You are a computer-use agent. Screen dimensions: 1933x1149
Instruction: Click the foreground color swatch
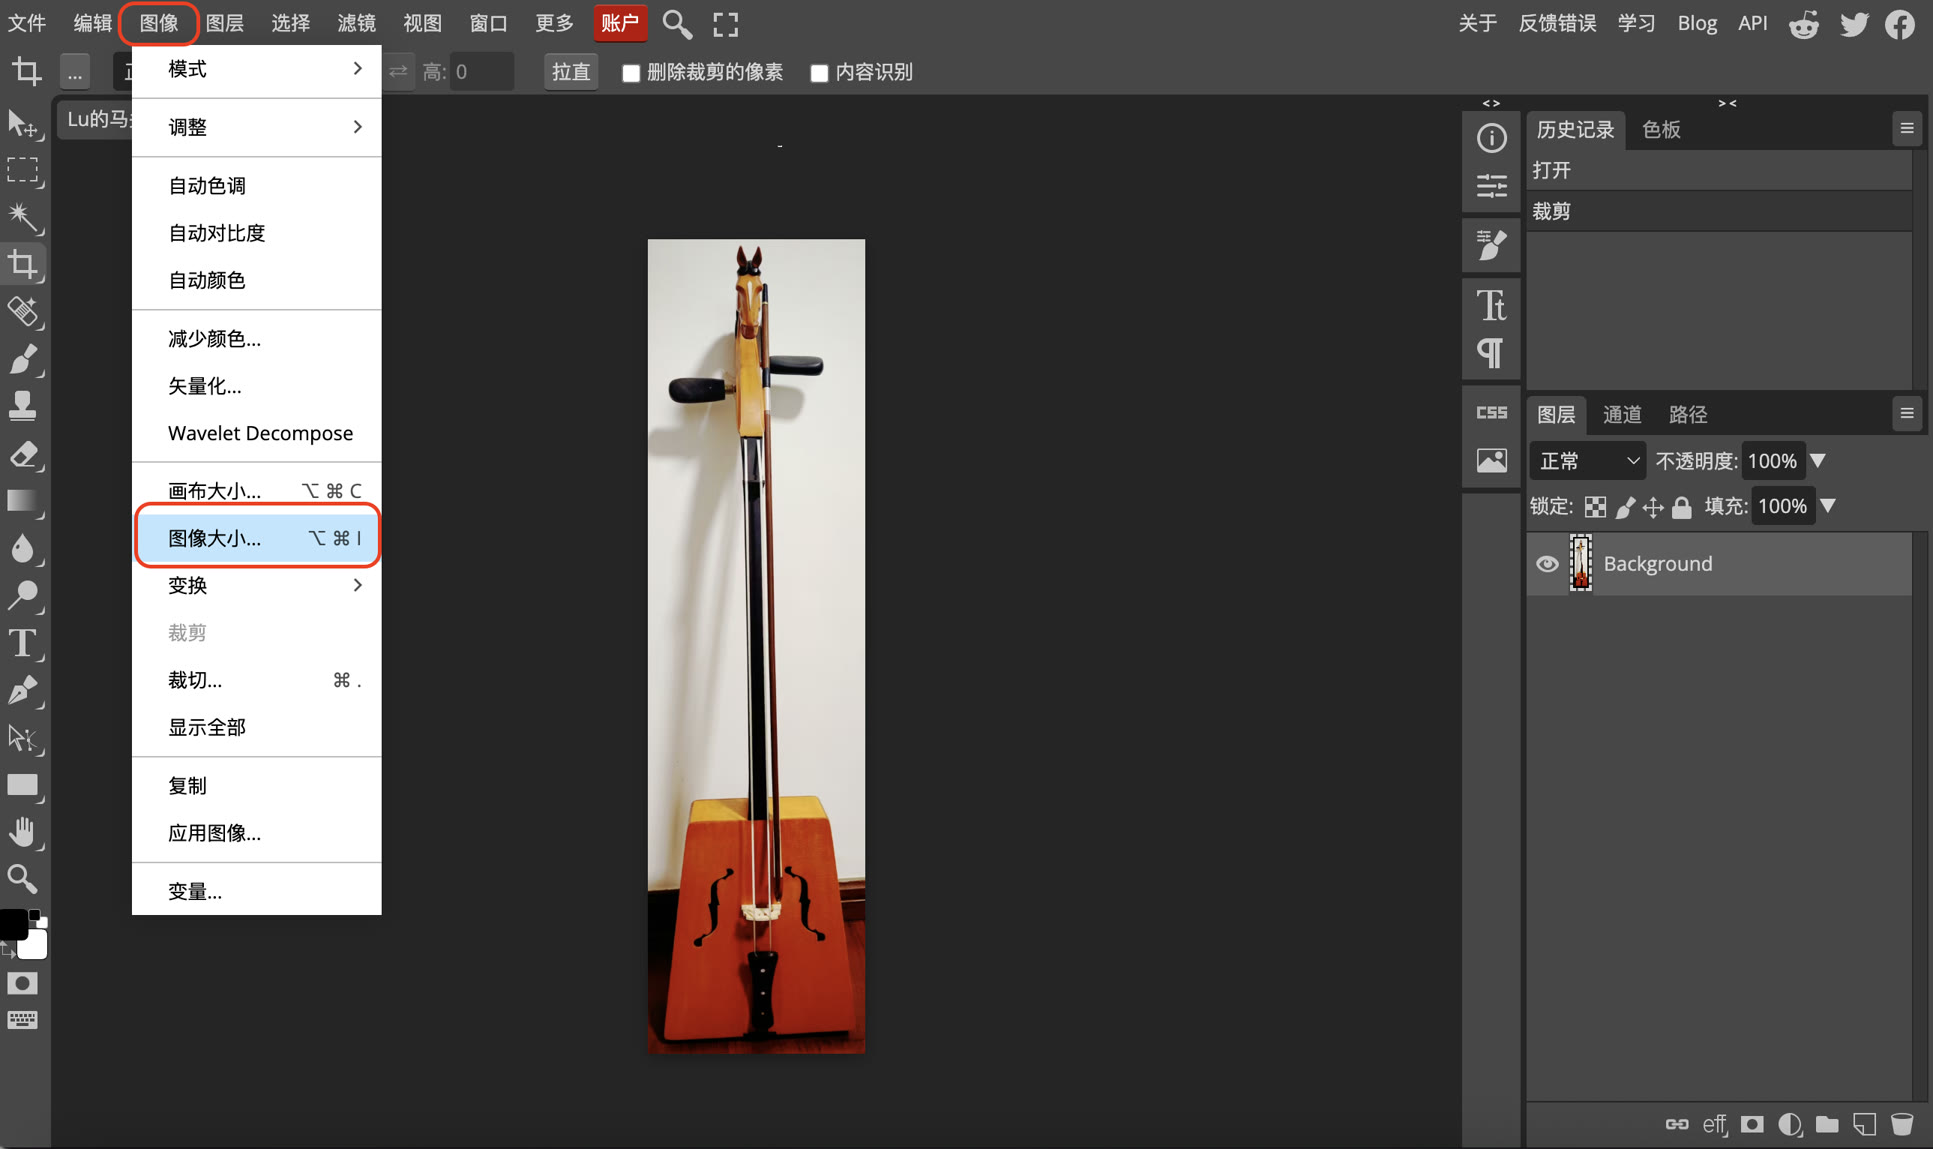point(14,925)
